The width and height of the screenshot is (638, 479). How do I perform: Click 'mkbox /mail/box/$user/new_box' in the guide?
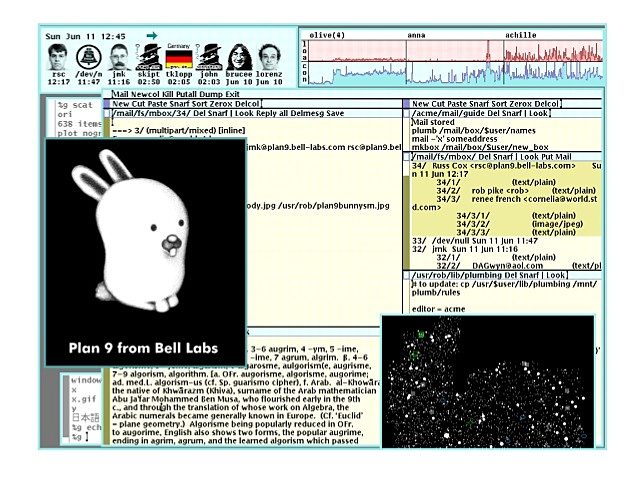click(480, 147)
